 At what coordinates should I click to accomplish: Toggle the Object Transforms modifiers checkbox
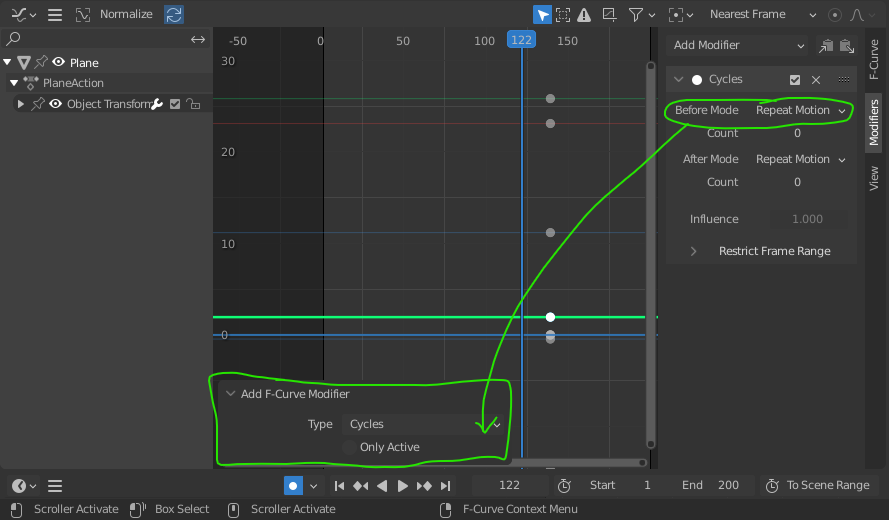point(175,104)
